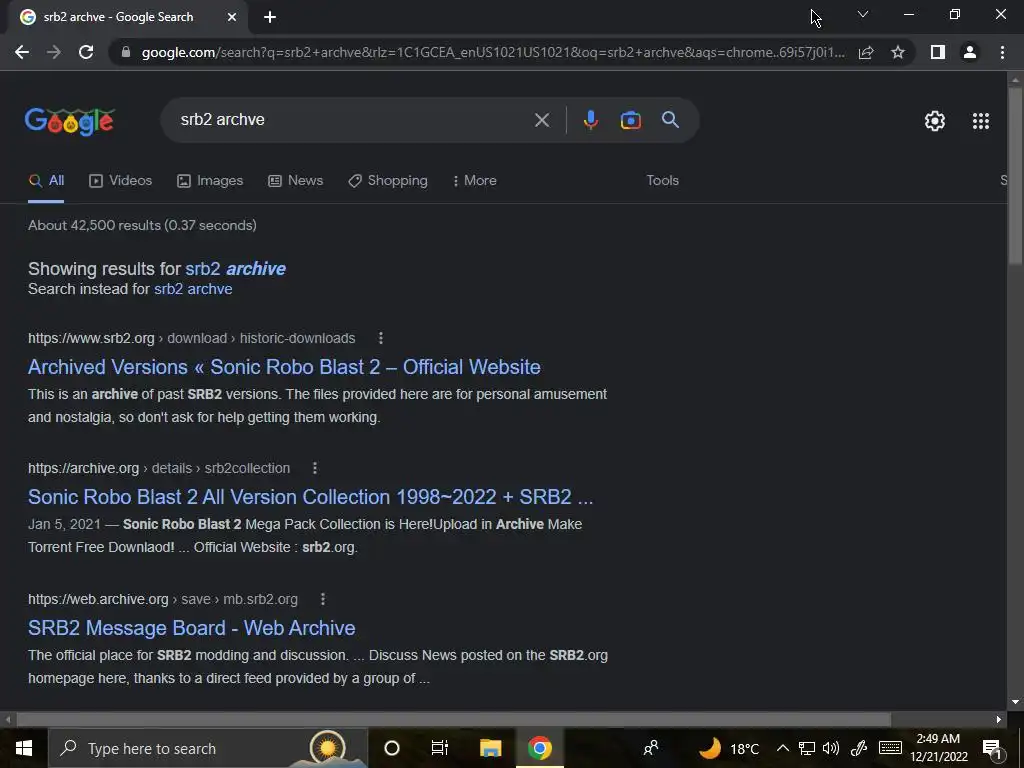Click the scroll-down arrow of page scrollbar
1024x768 pixels.
point(1015,702)
